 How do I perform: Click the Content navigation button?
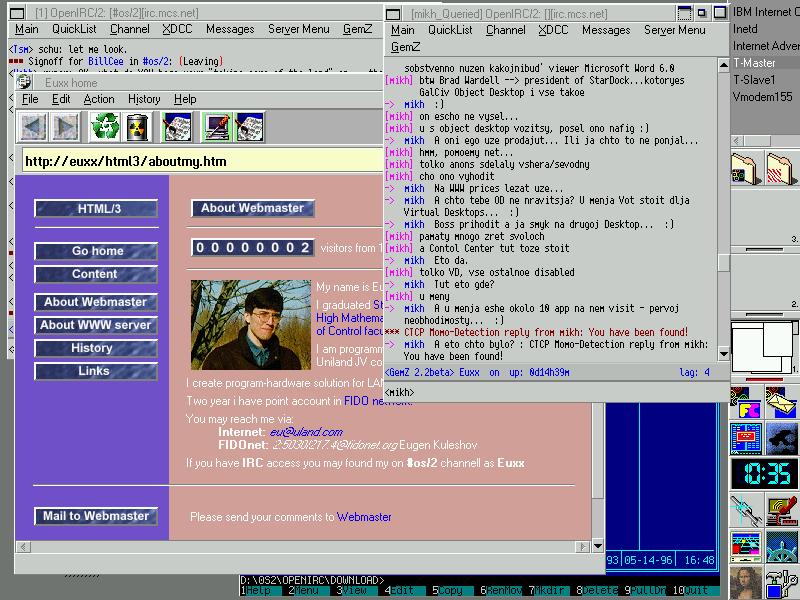96,274
